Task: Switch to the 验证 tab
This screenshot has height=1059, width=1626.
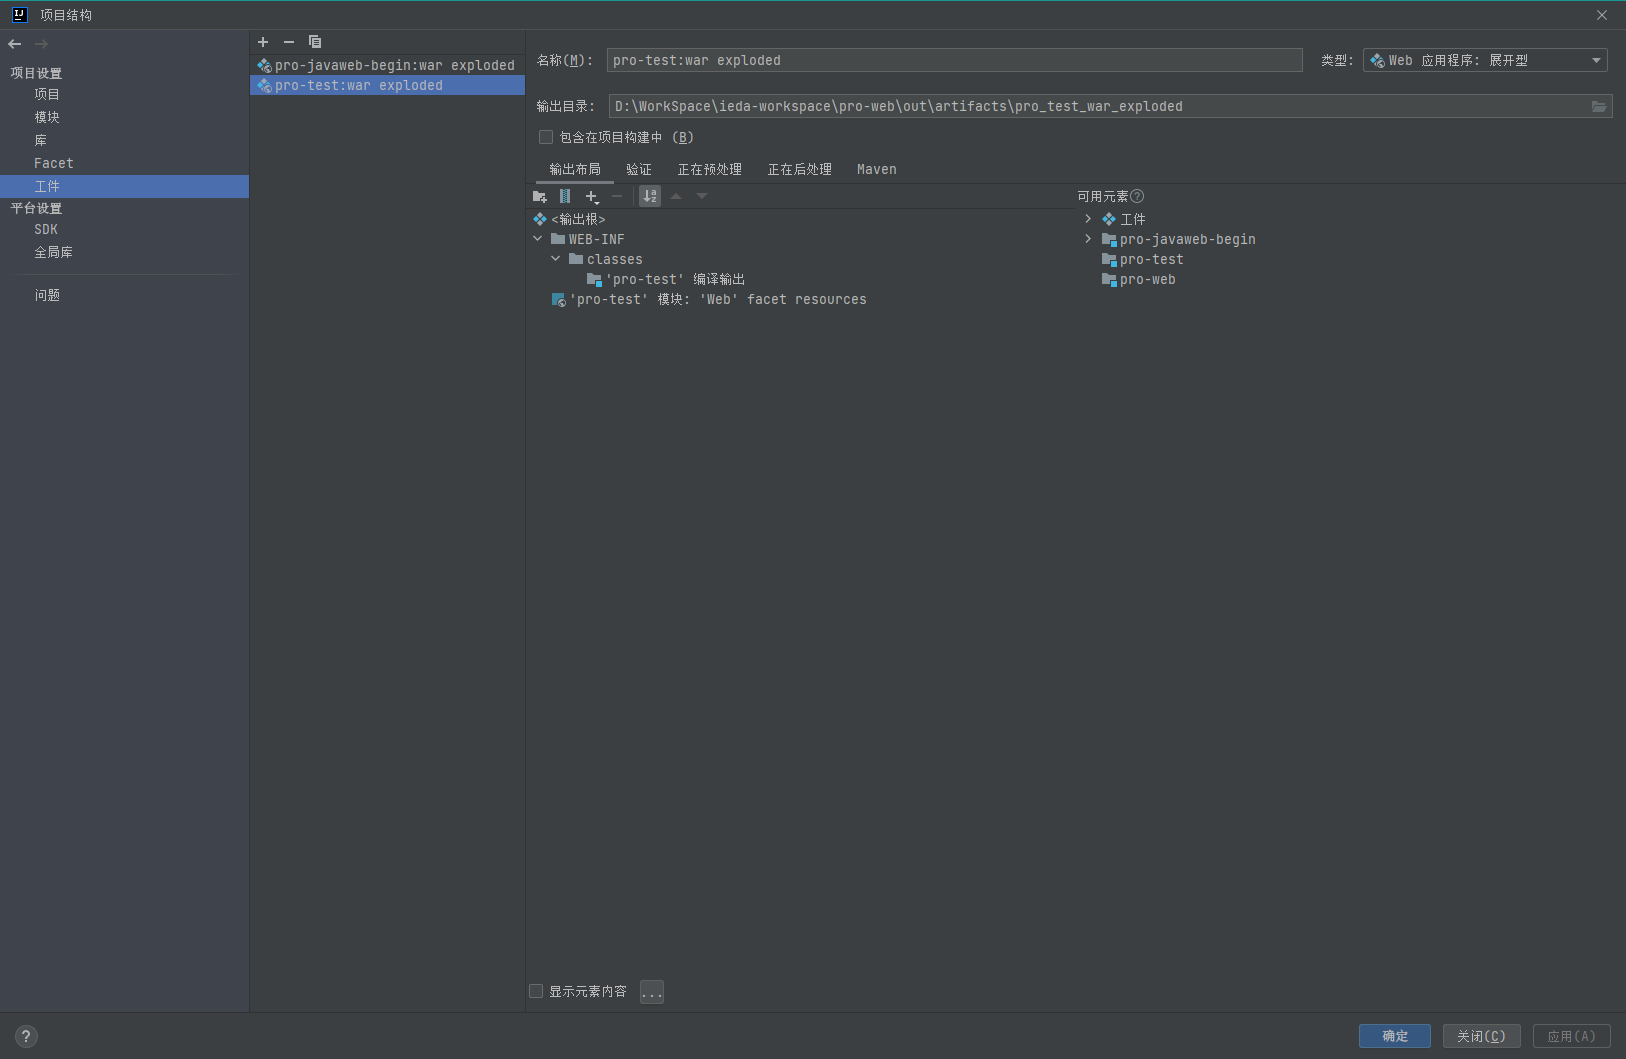Action: tap(639, 169)
